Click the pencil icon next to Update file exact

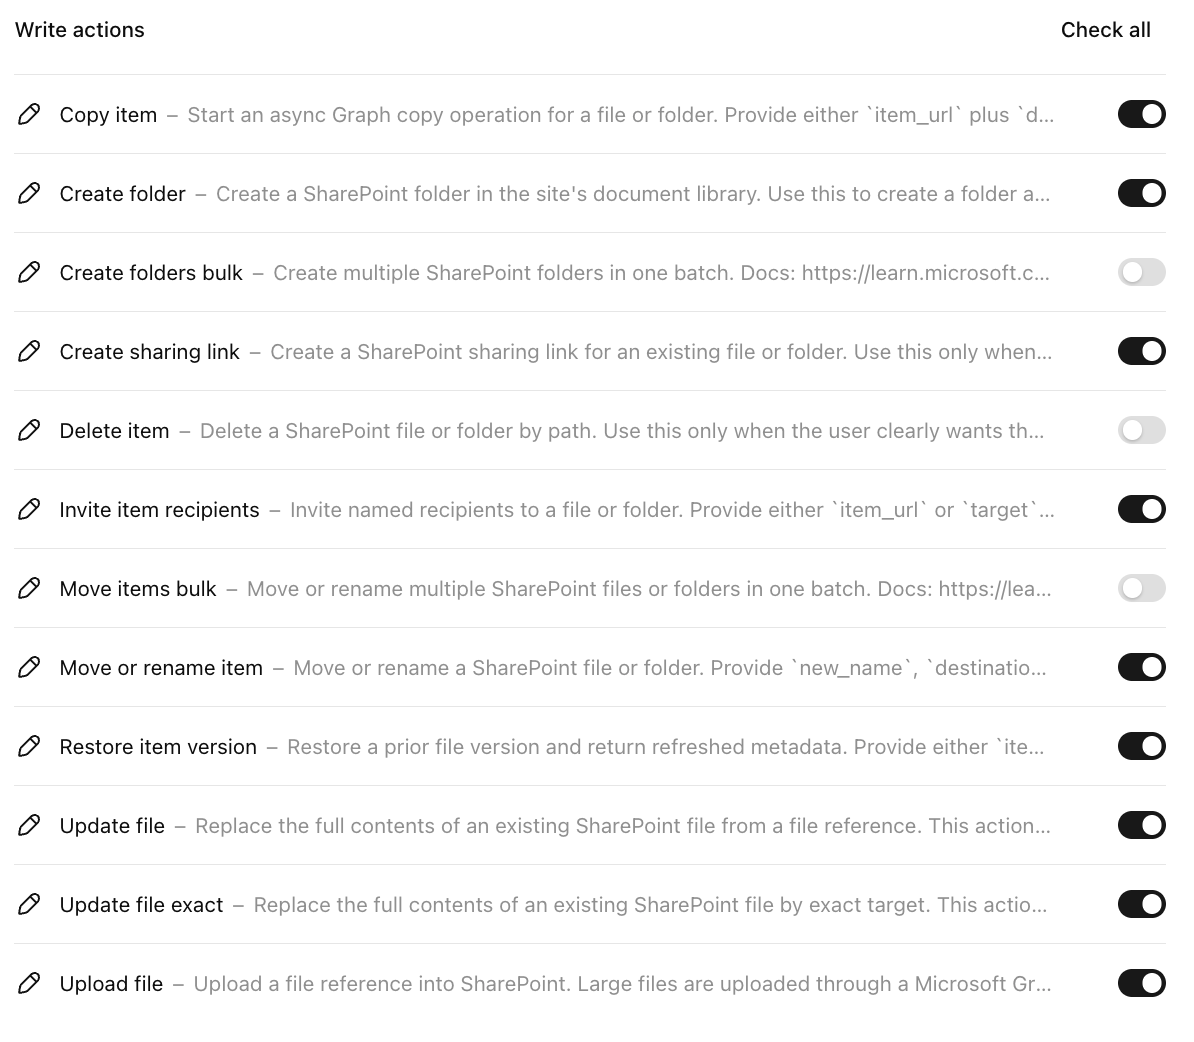29,904
